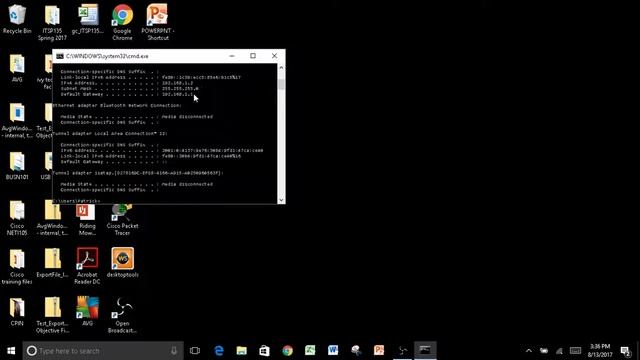Launch Cisco Packet Tracer desktop shortcut

pyautogui.click(x=122, y=220)
